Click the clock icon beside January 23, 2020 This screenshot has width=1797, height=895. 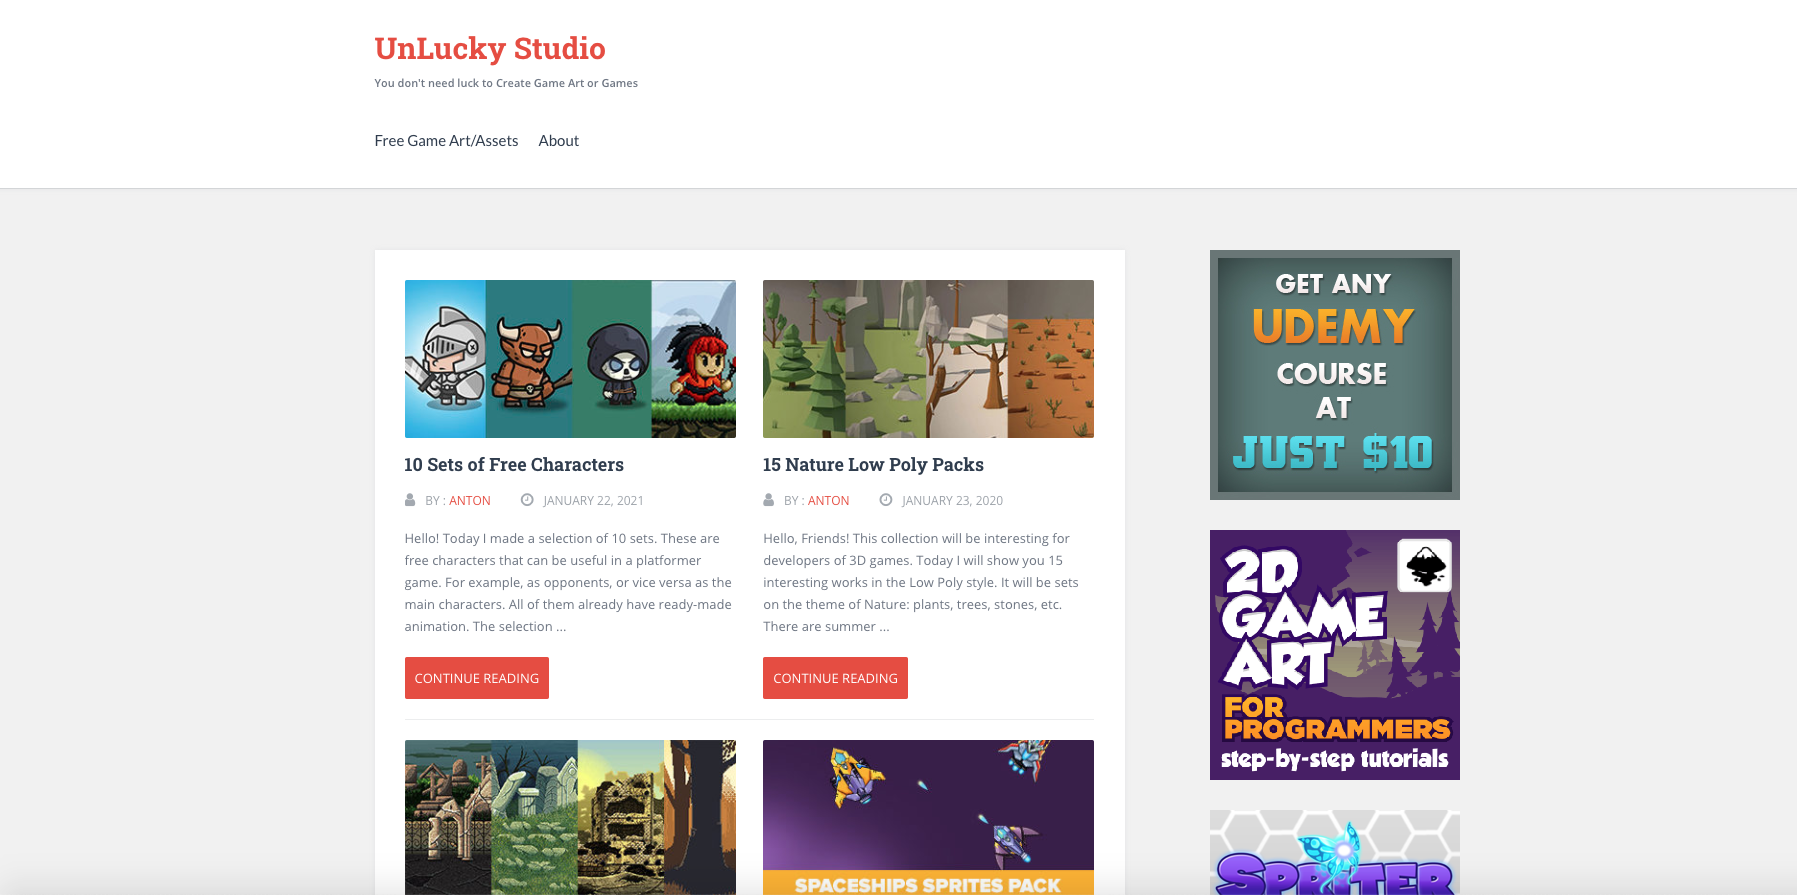tap(885, 500)
